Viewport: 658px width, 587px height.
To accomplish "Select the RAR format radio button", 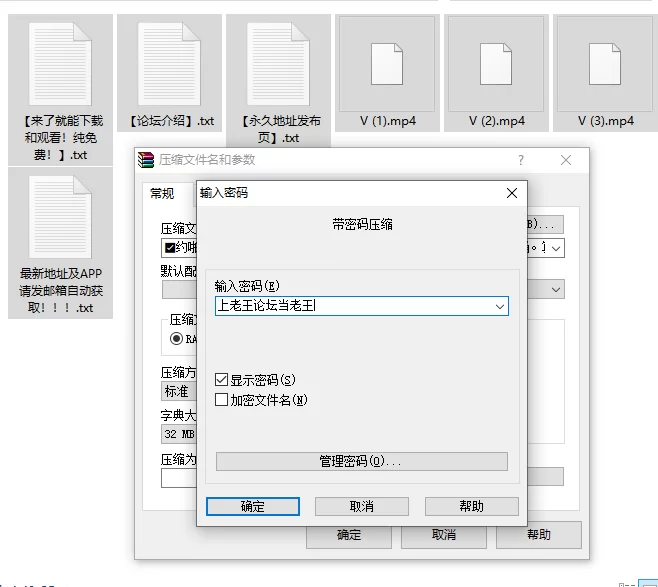I will pyautogui.click(x=176, y=338).
